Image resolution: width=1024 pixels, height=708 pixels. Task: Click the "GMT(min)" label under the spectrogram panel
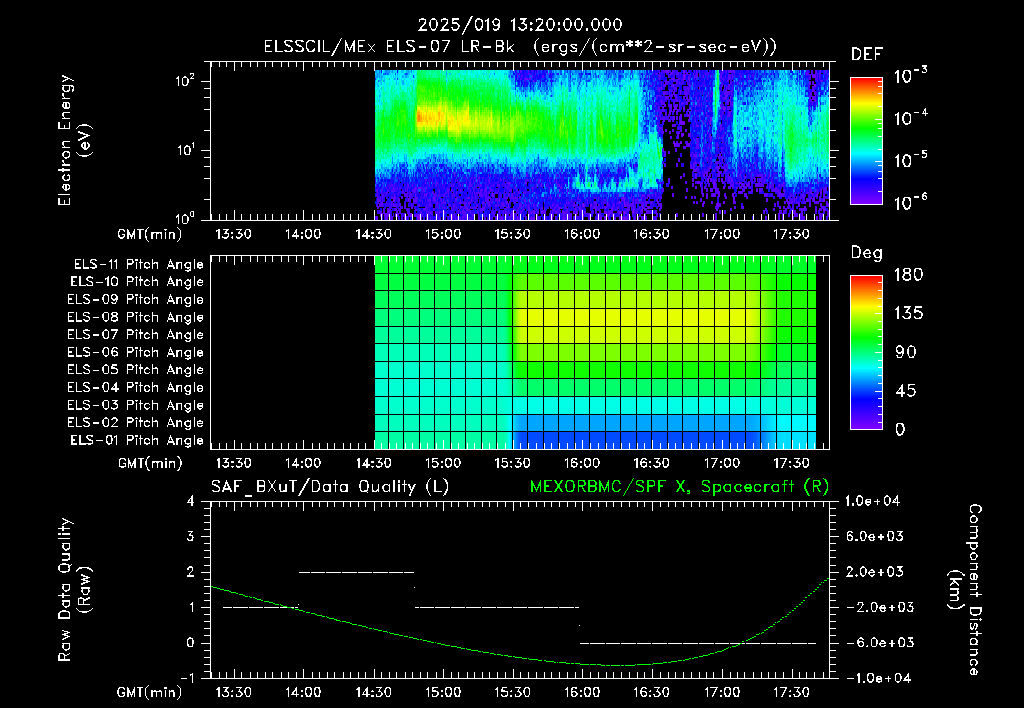pyautogui.click(x=150, y=234)
